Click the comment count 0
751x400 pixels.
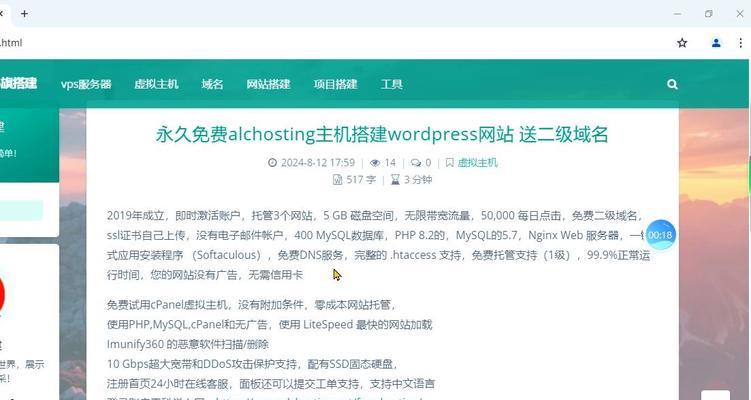click(428, 163)
